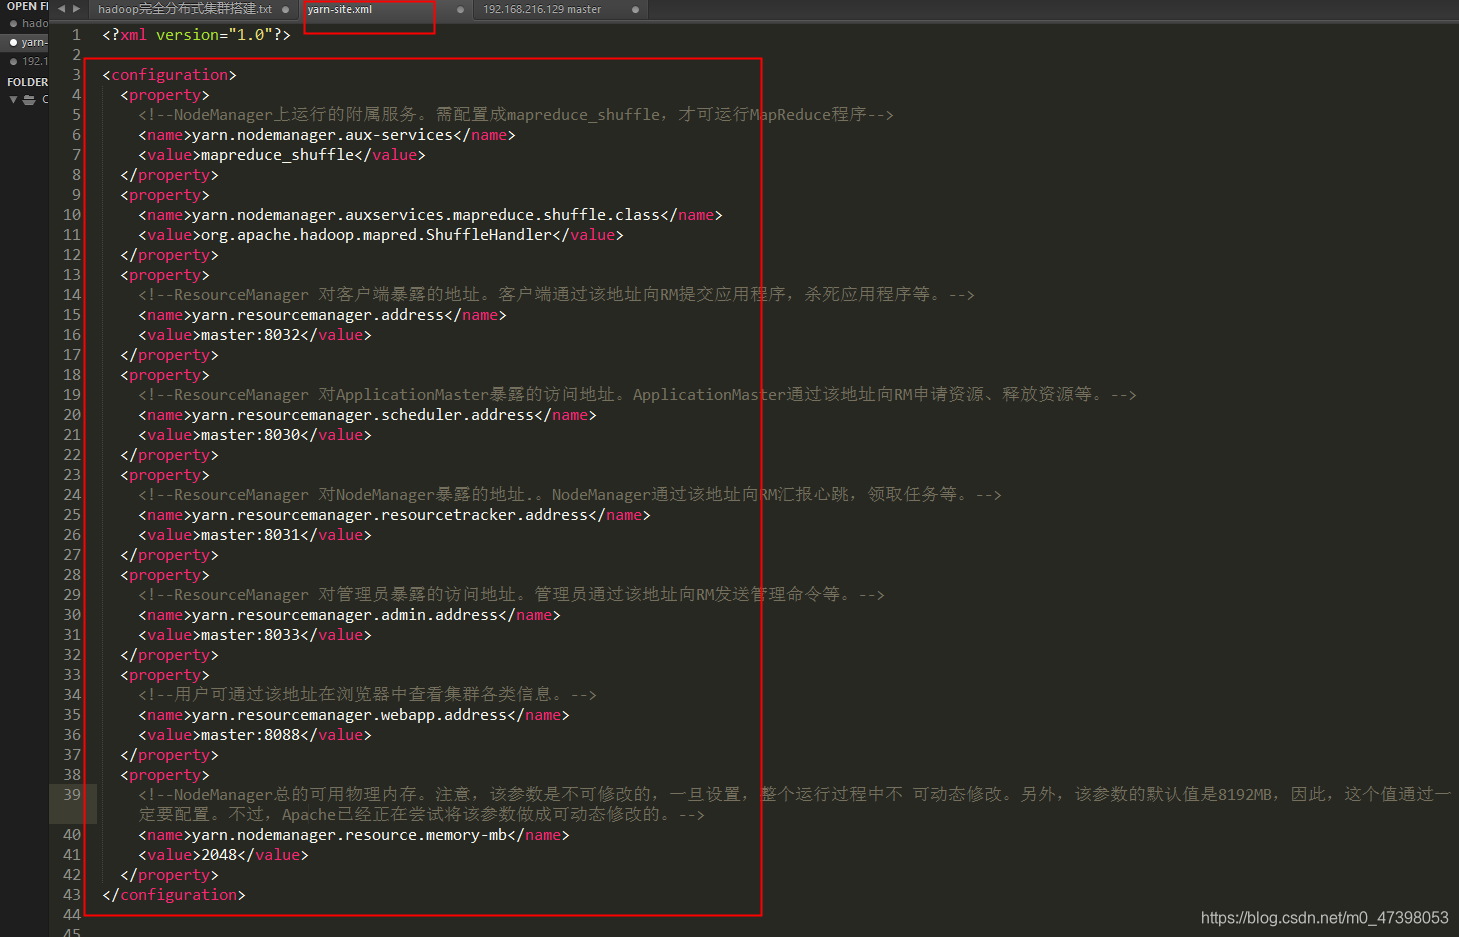Click the resourcetracker.address name line
The height and width of the screenshot is (937, 1459).
click(x=394, y=515)
